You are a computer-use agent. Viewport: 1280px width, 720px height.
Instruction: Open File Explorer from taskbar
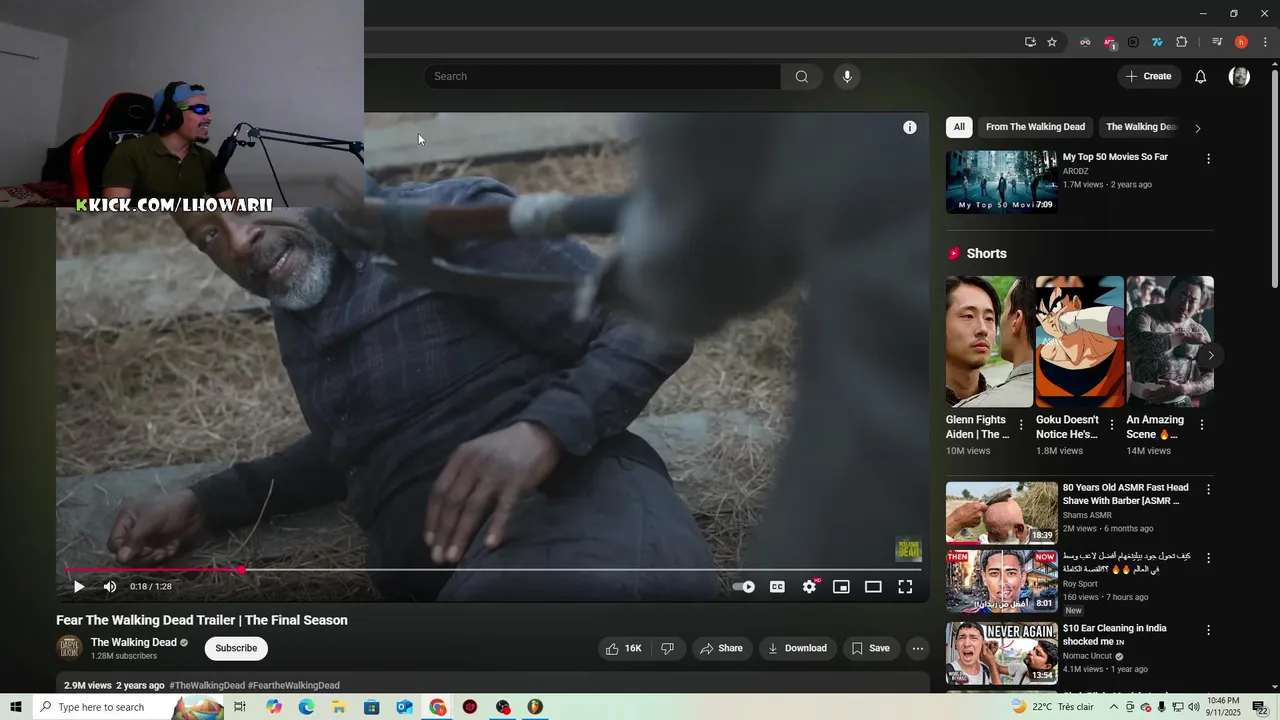[x=339, y=707]
